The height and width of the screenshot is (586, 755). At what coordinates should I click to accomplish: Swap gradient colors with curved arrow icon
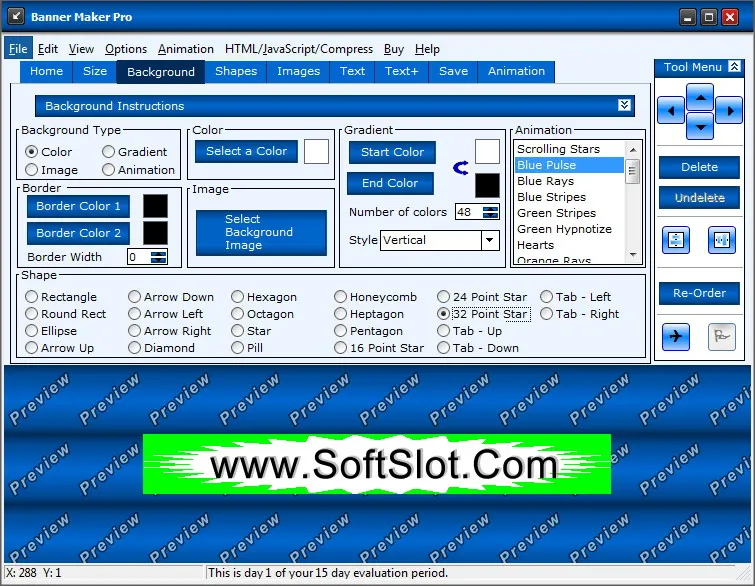pos(461,168)
